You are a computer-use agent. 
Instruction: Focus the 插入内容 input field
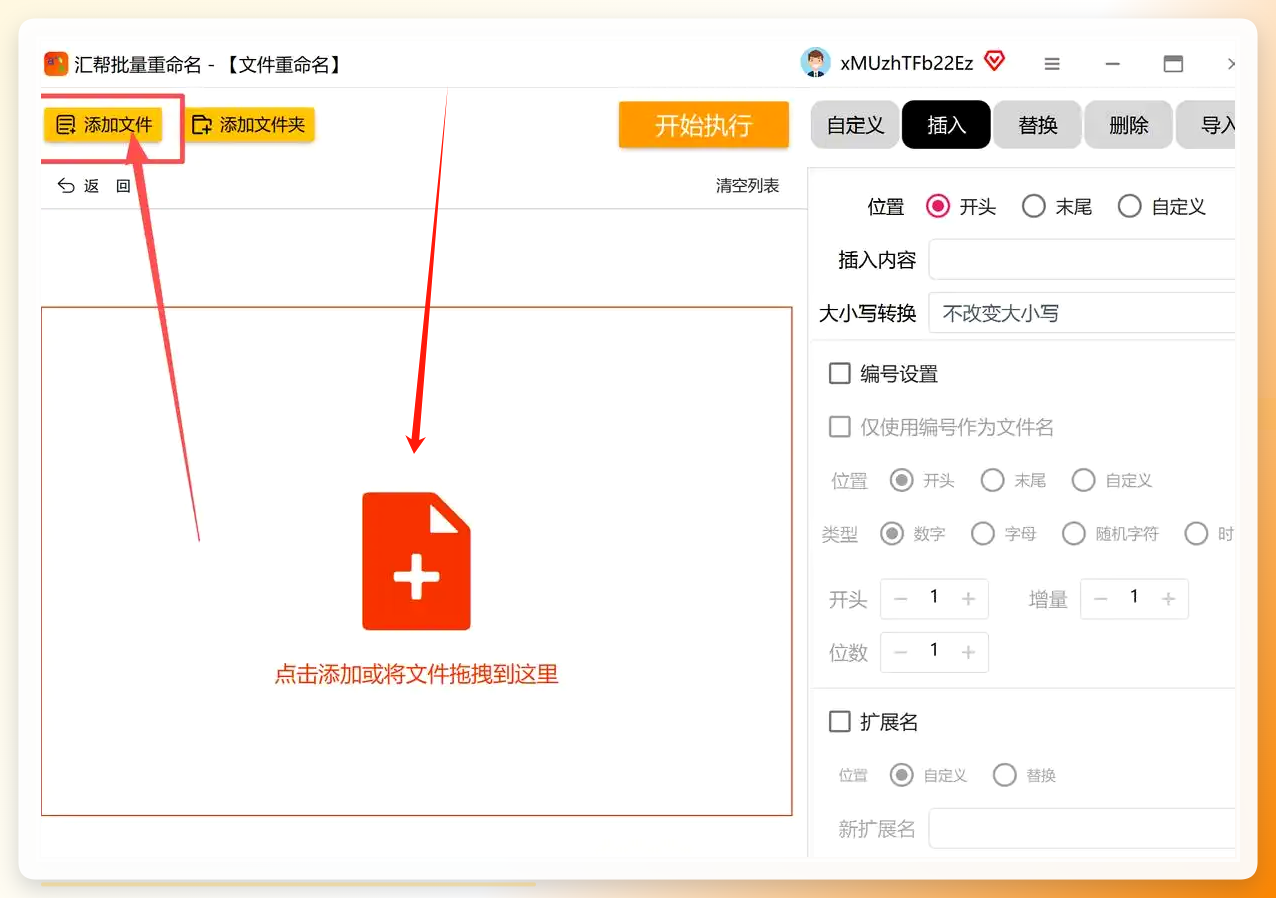tap(1083, 260)
